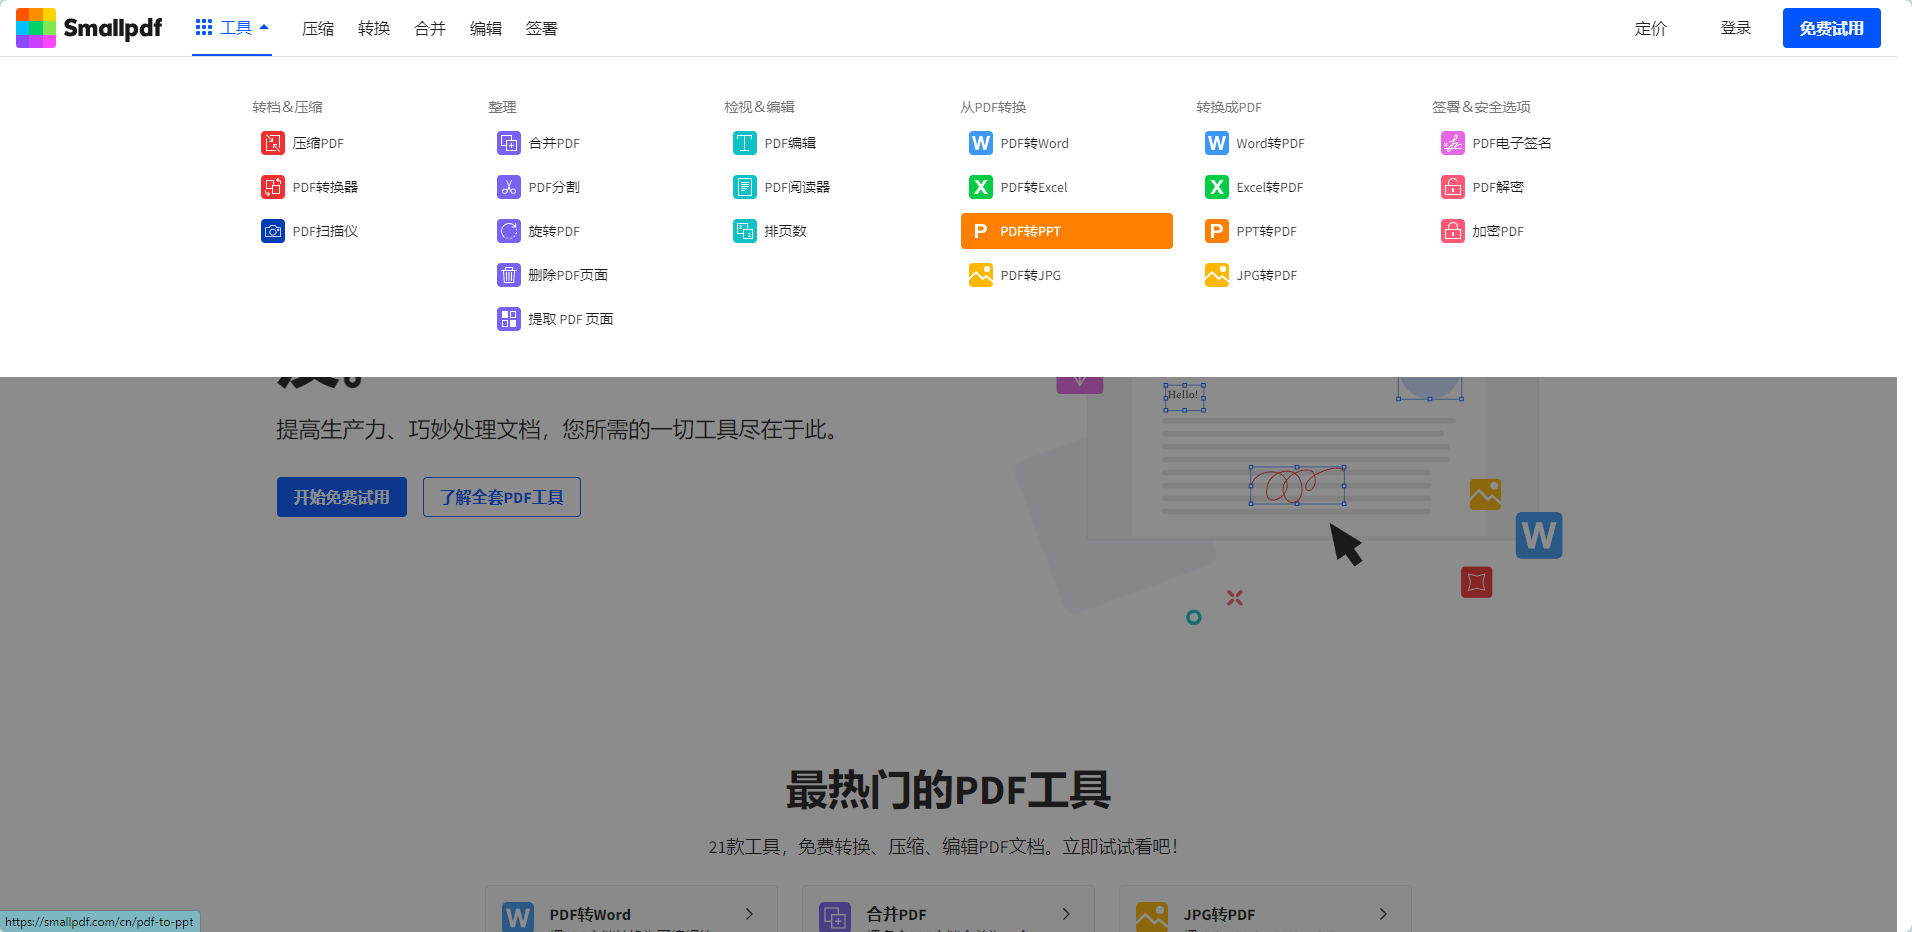Screen dimensions: 1912x932
Task: Open the 压缩 nav item
Action: click(x=318, y=29)
